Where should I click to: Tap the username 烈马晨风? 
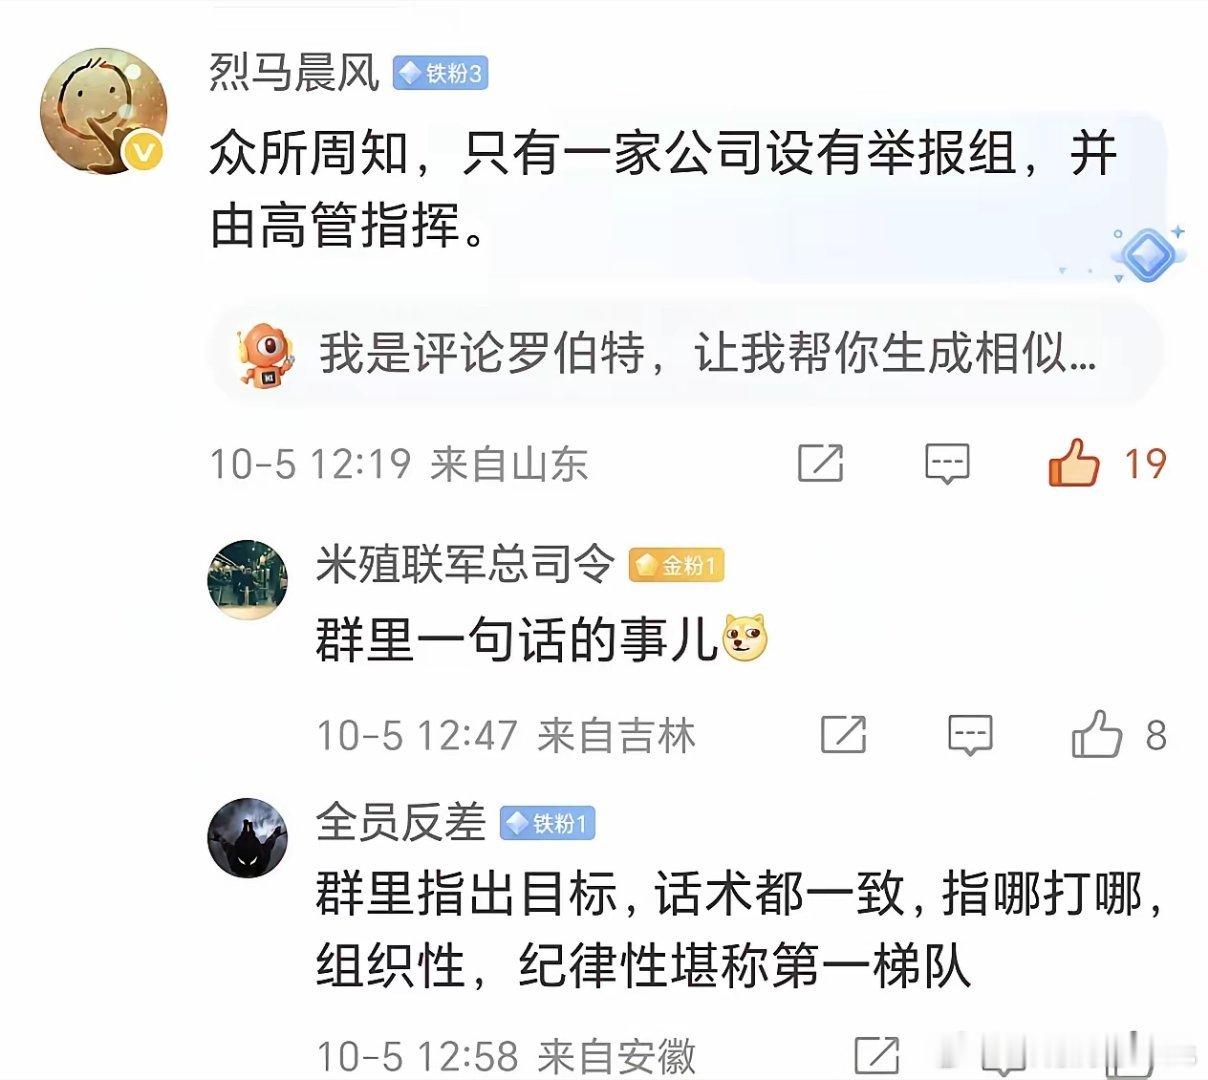click(x=295, y=73)
